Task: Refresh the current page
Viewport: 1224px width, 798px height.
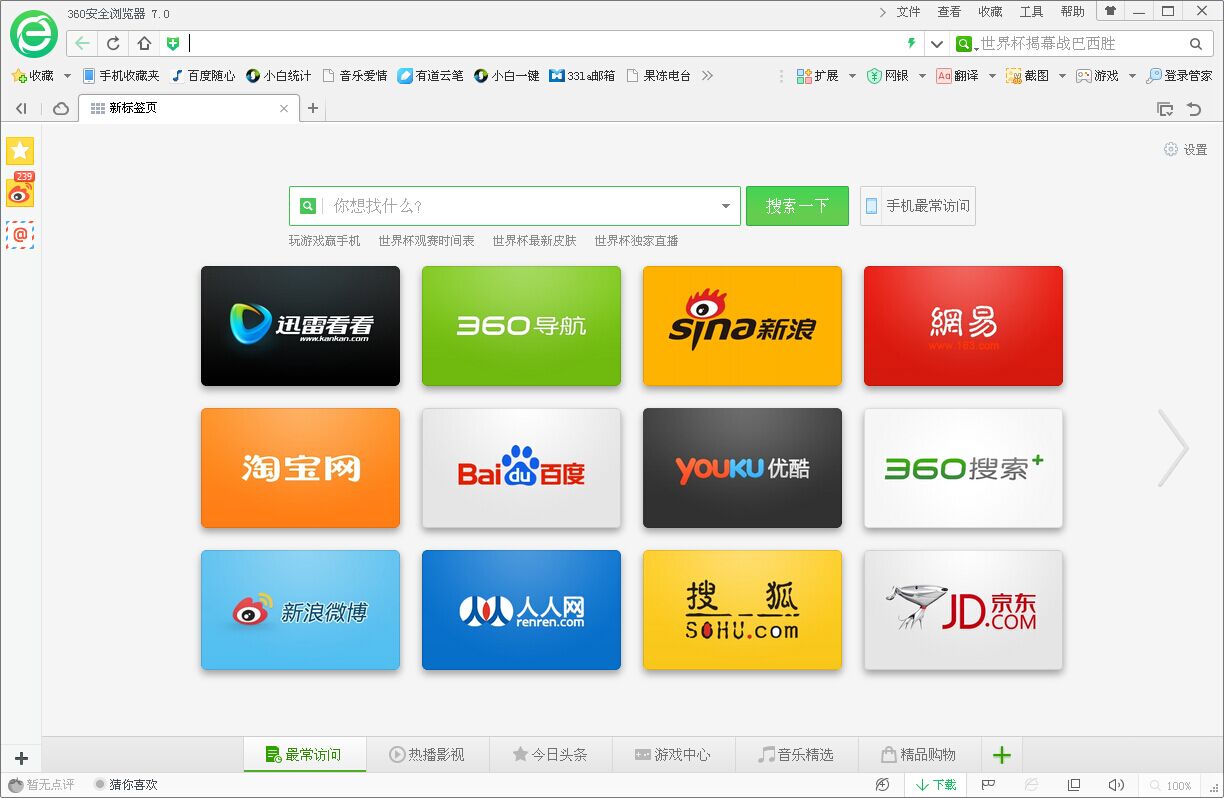Action: 112,43
